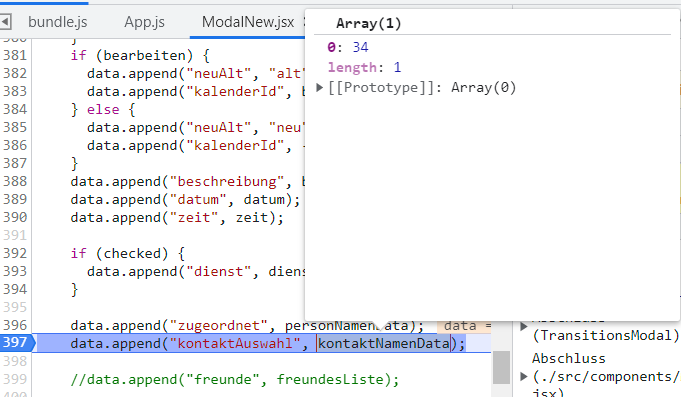
Task: Switch to the bundle.js tab
Action: (x=57, y=22)
